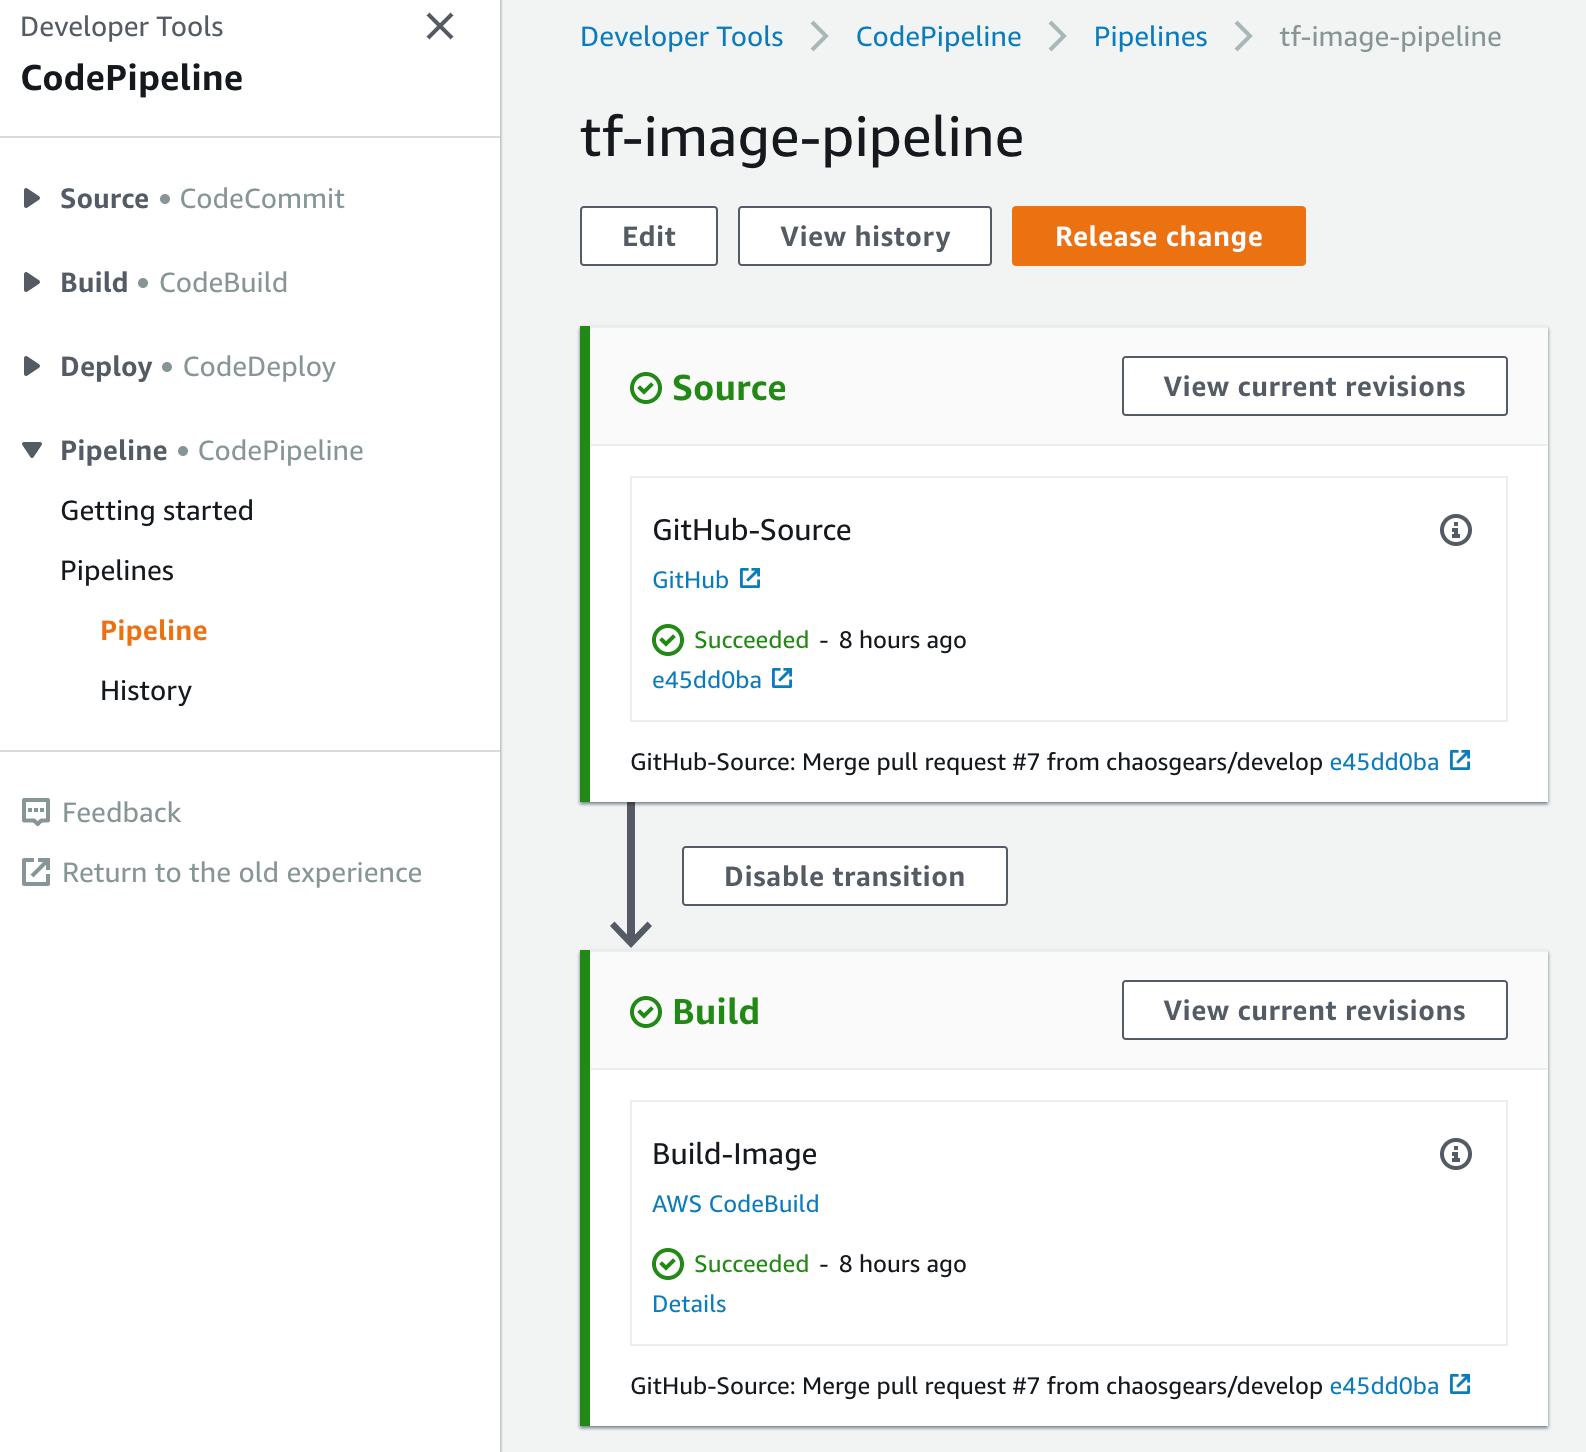
Task: Click the info icon on GitHub-Source action
Action: (1455, 530)
